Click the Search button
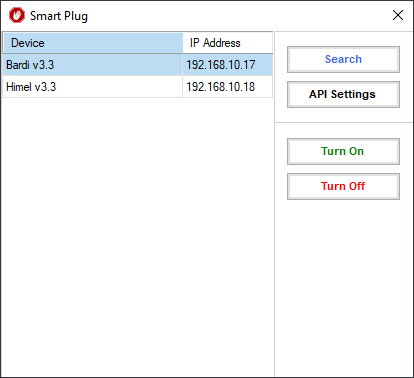 point(343,59)
